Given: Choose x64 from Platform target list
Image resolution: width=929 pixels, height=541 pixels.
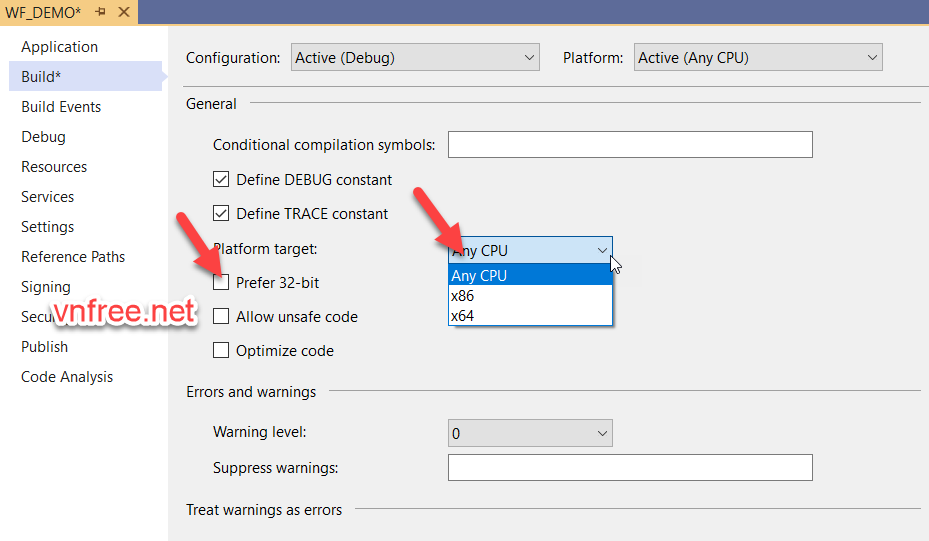Looking at the screenshot, I should click(463, 316).
